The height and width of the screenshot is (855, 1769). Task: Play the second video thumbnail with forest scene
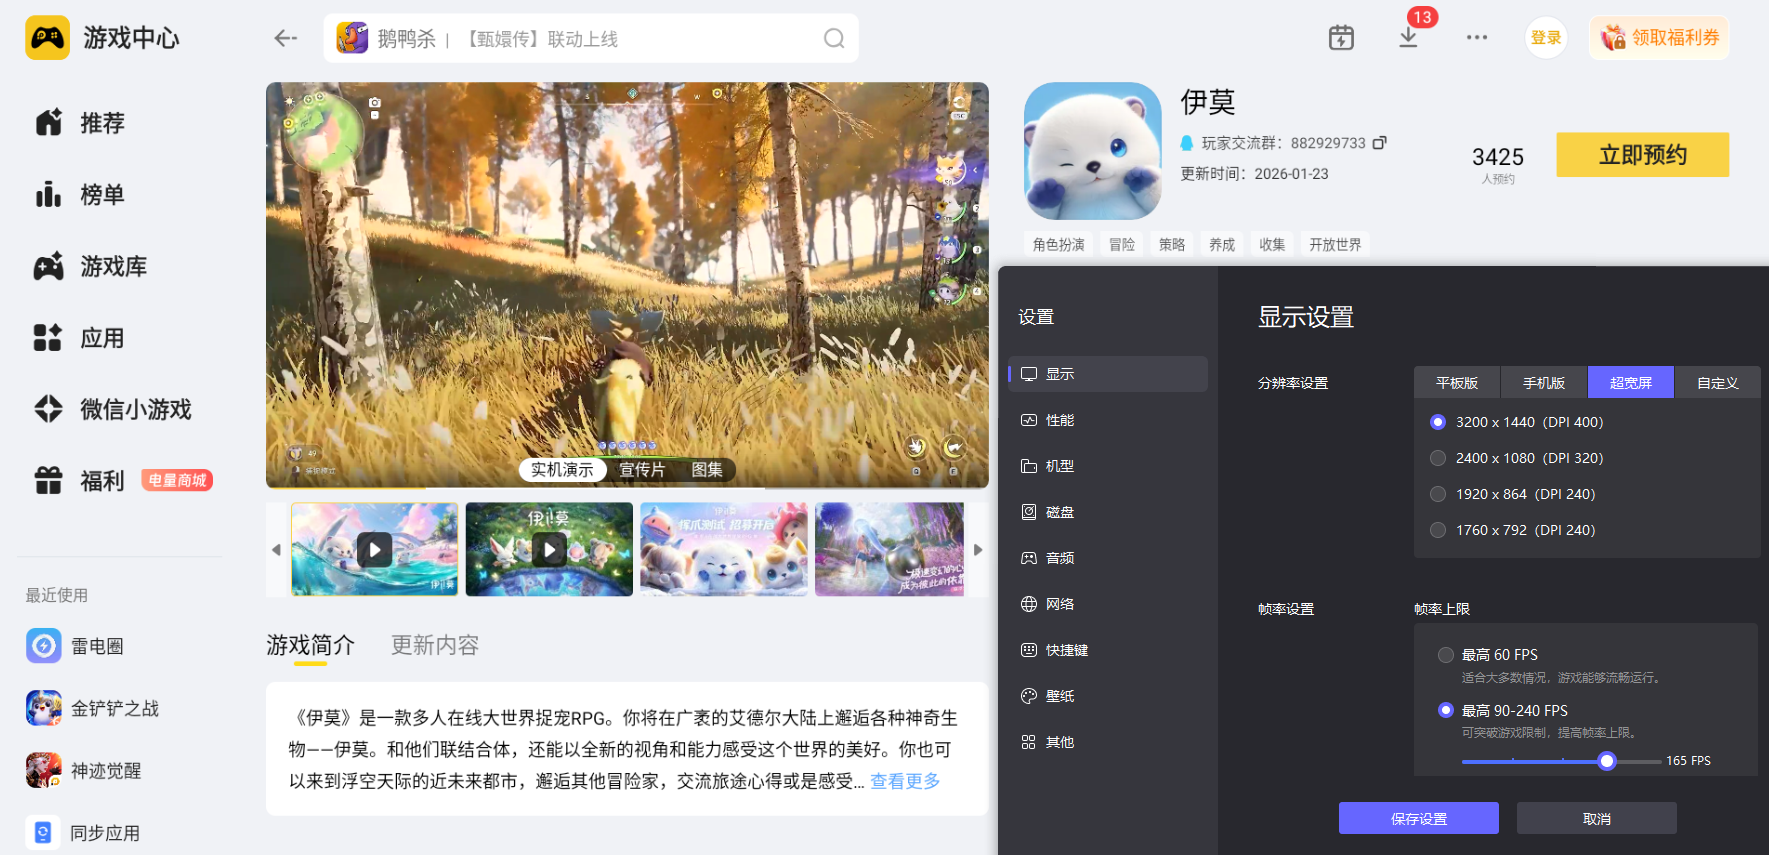549,550
